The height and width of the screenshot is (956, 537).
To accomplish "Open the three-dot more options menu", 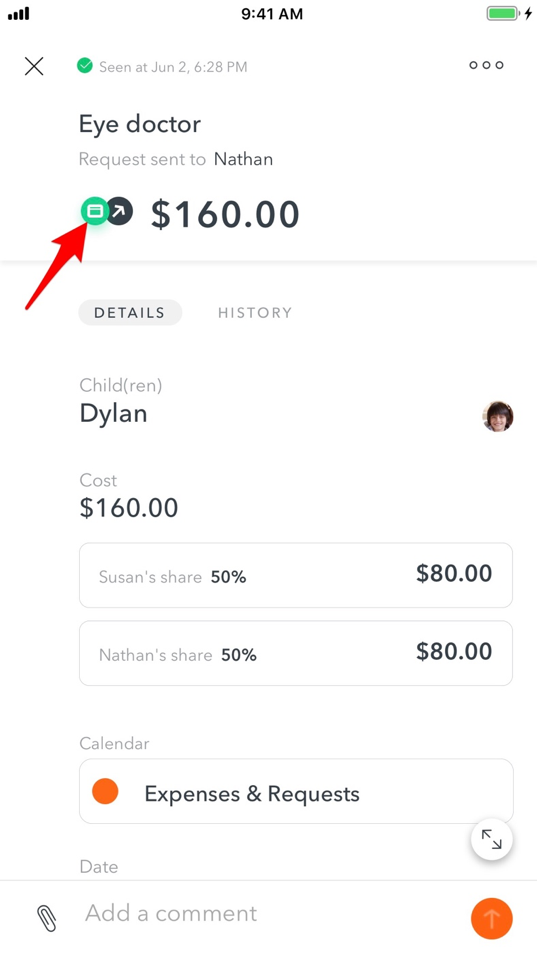I will [x=486, y=65].
